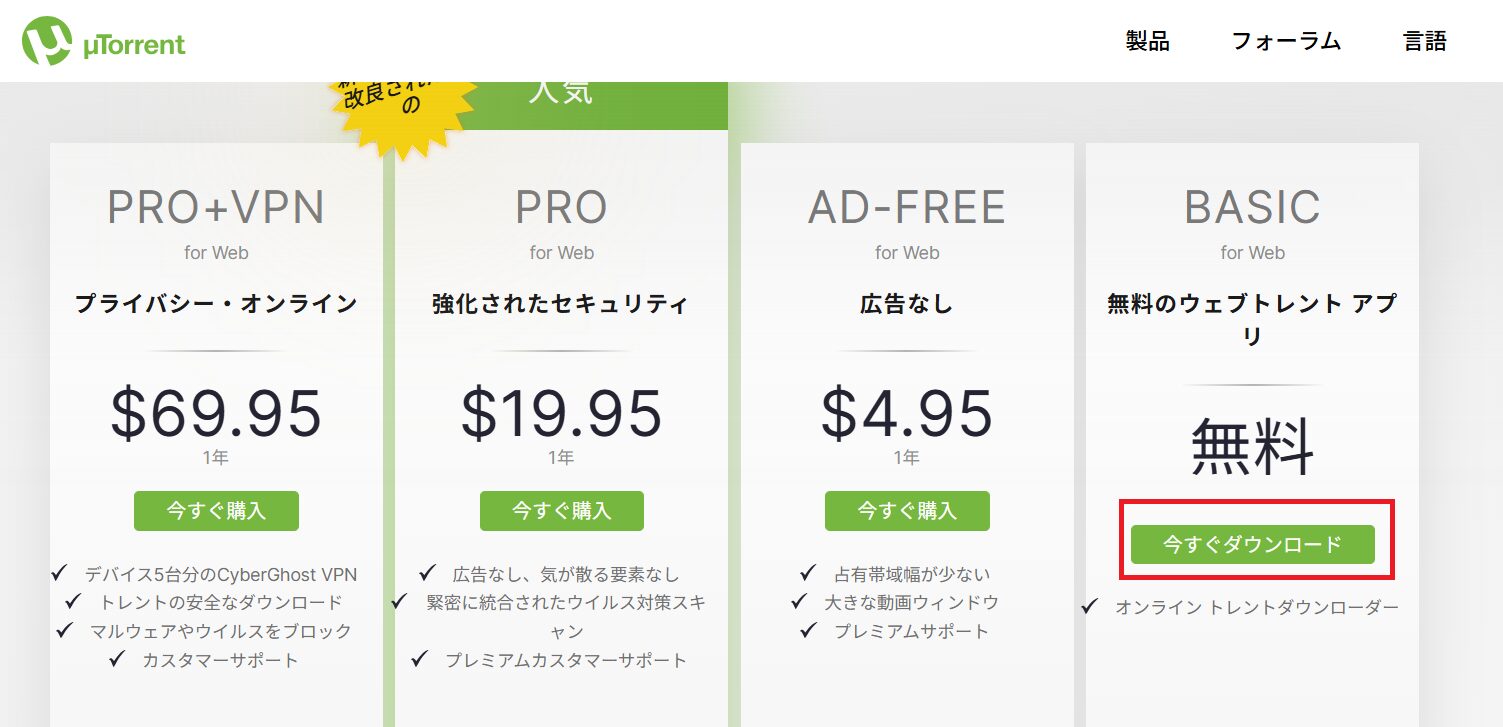Click the 今すぐダウンロード button for BASIC
1503x727 pixels.
1252,545
